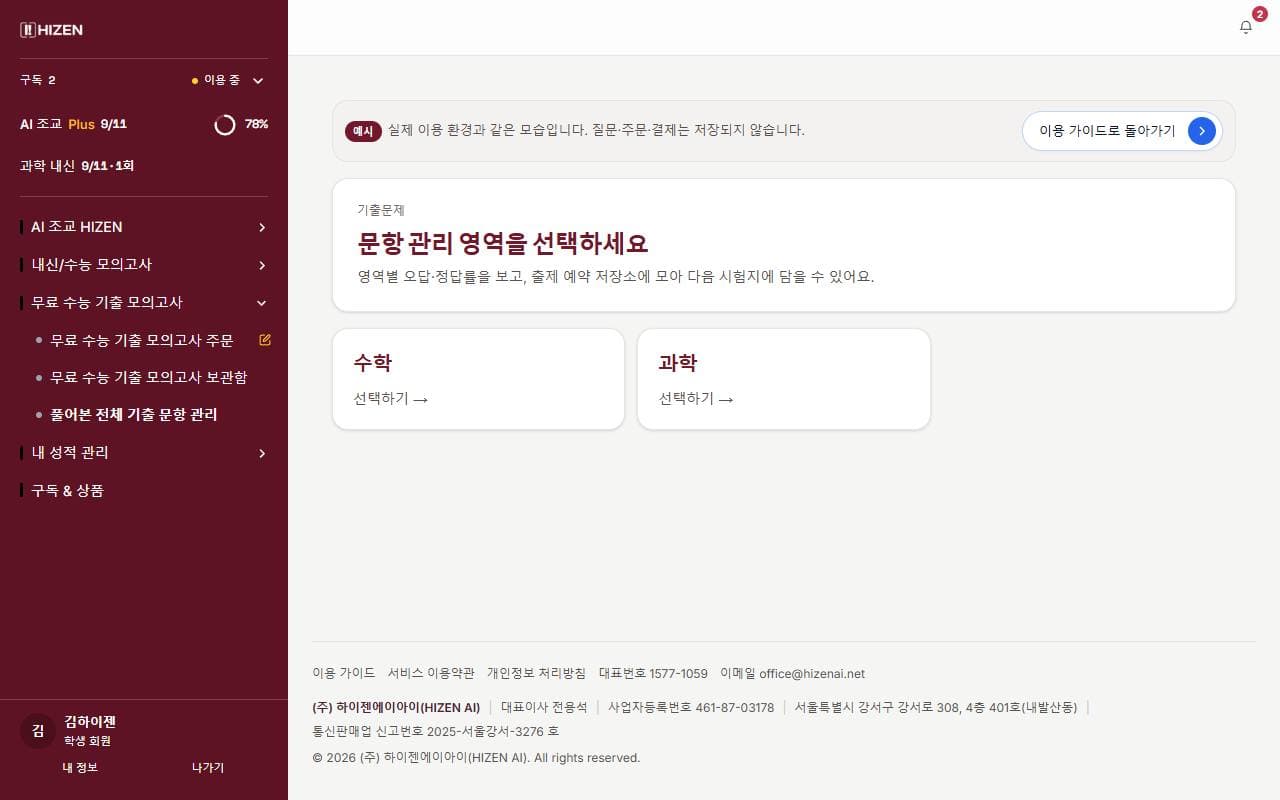Open the 내신/수능 모의고사 menu
Image resolution: width=1280 pixels, height=800 pixels.
pos(144,265)
